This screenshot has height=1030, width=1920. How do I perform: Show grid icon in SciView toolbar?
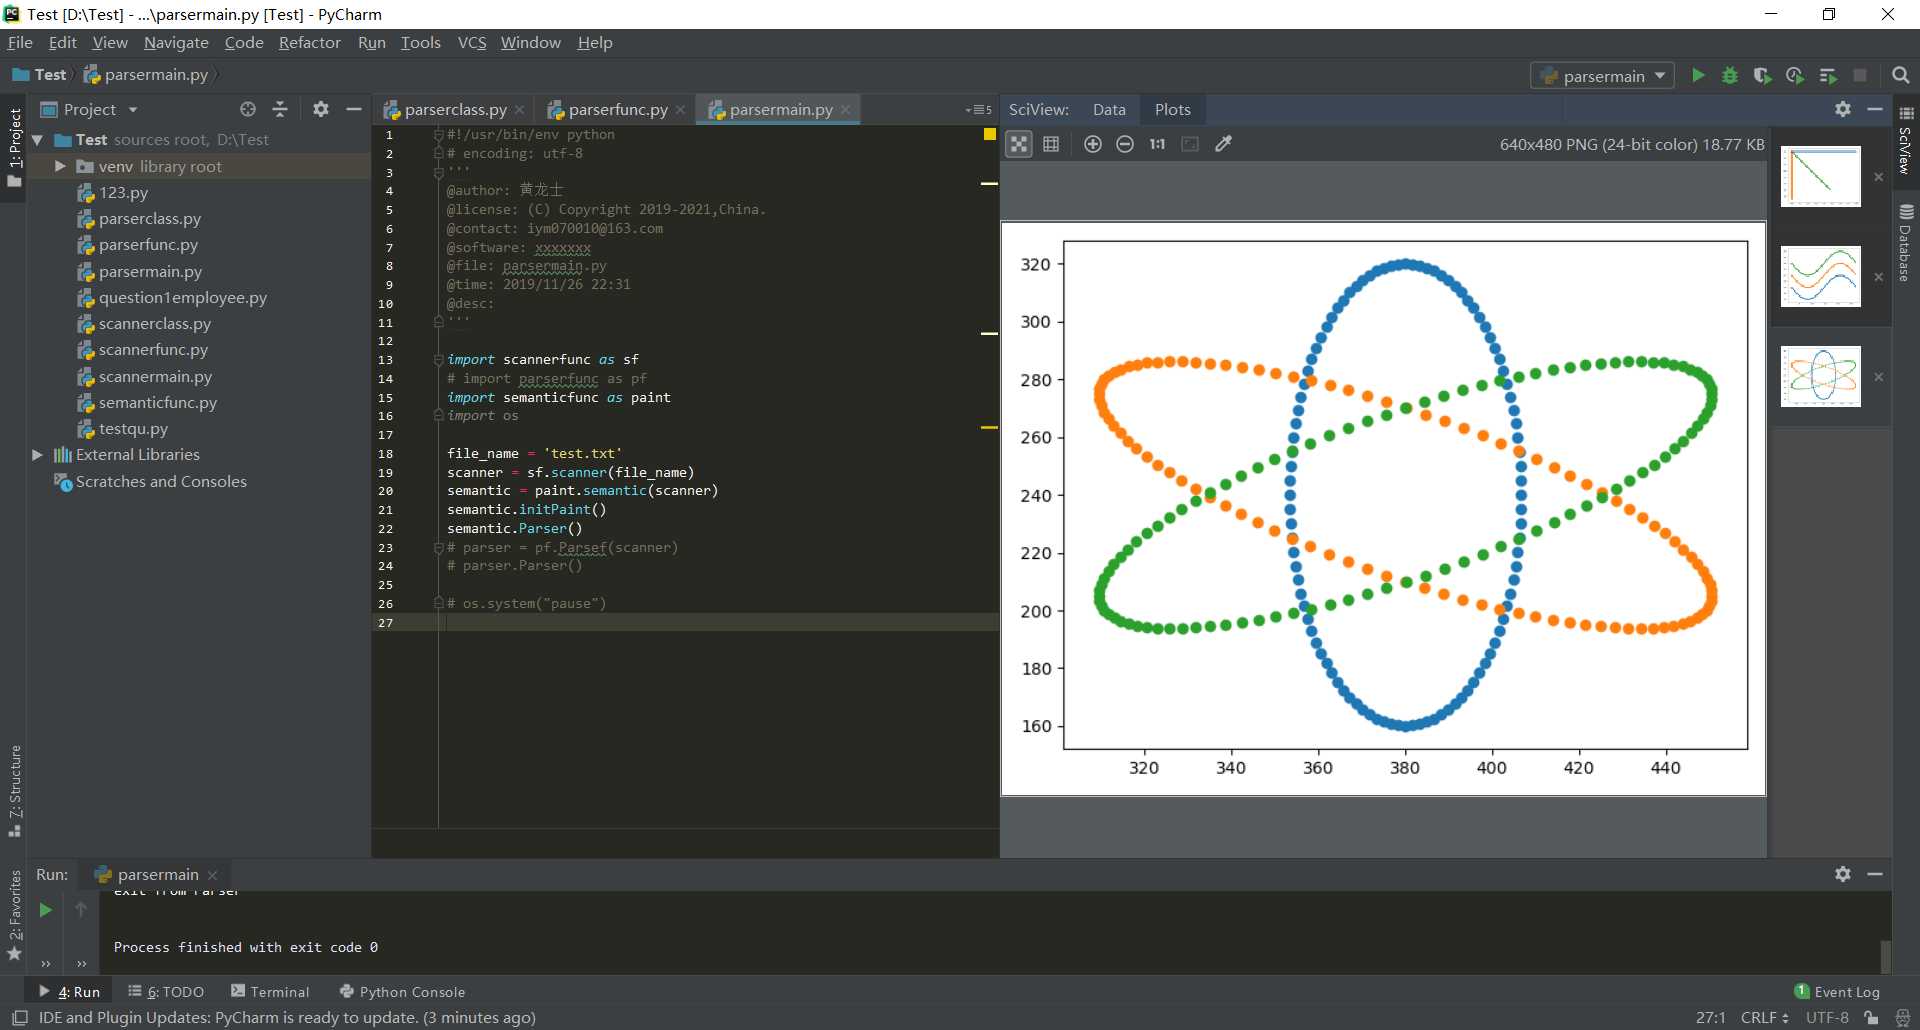pos(1051,144)
